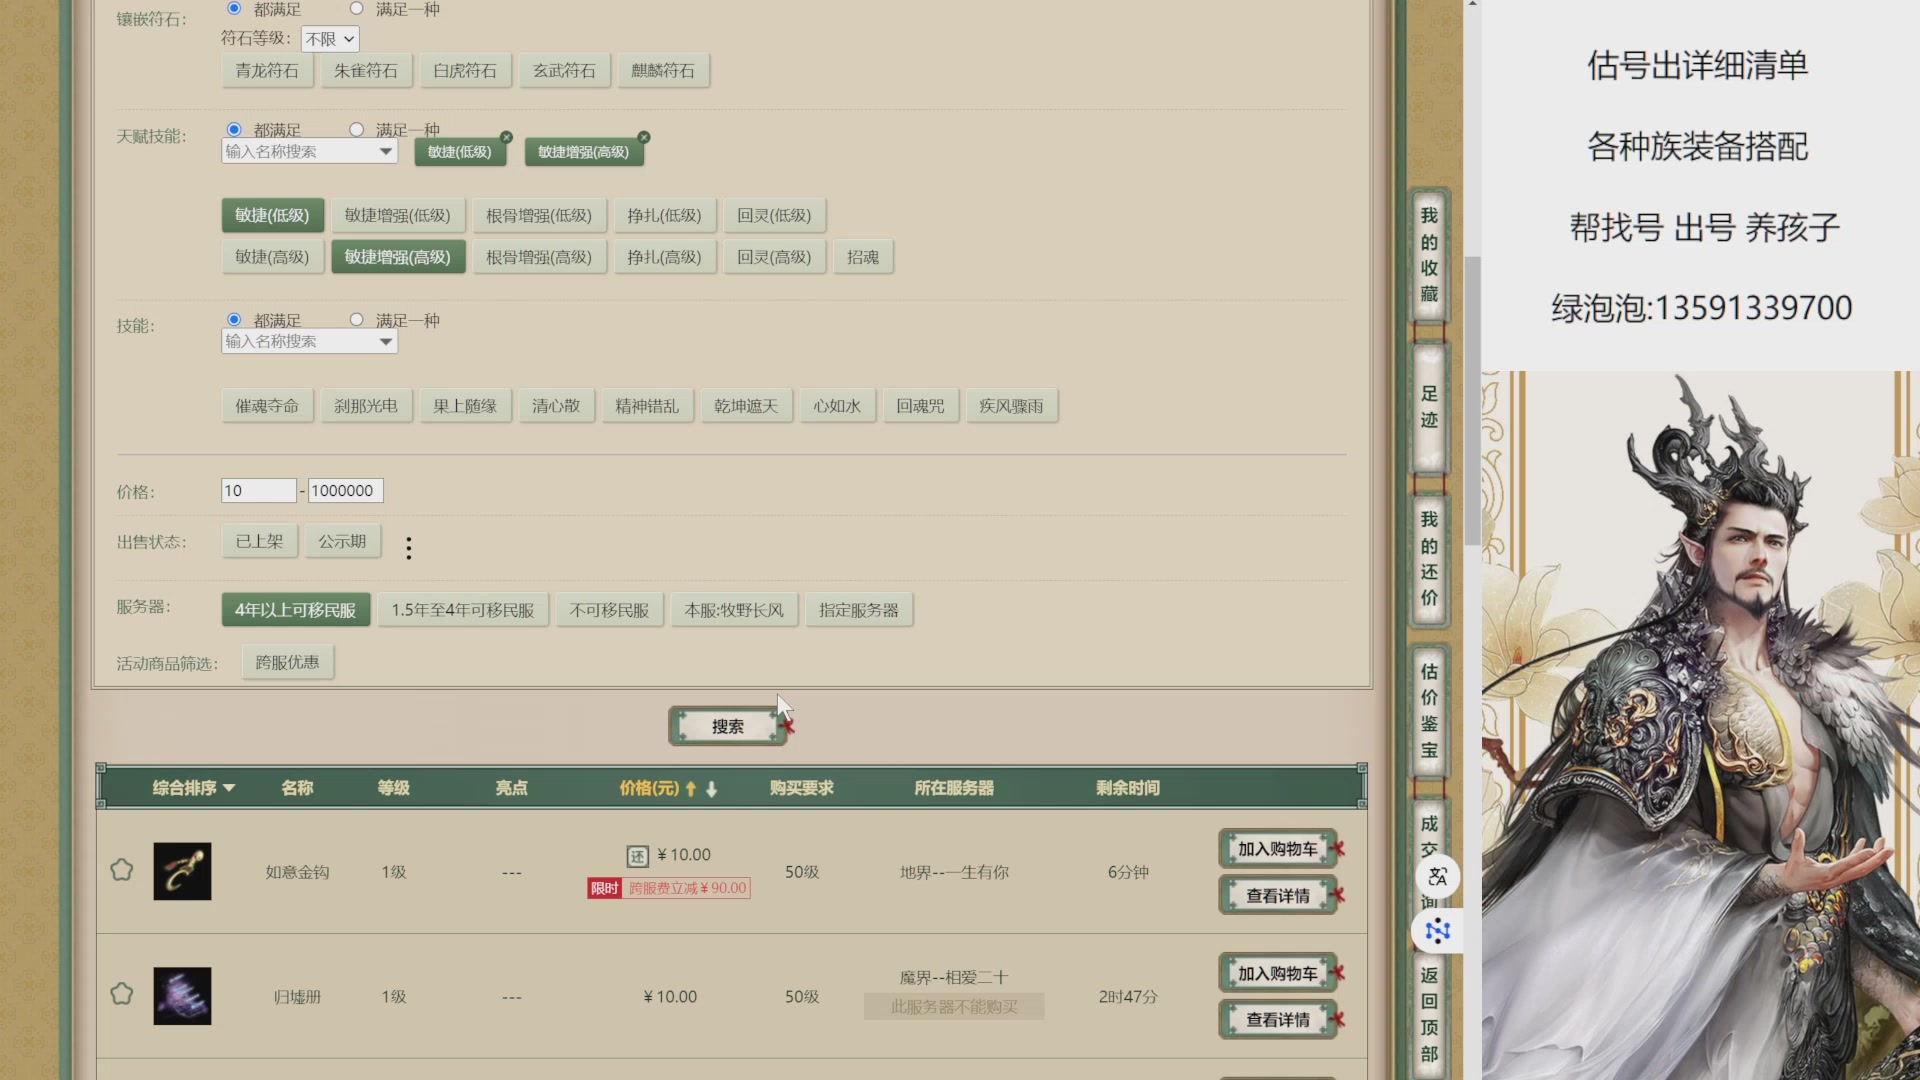Viewport: 1920px width, 1080px height.
Task: Select 都满足 for 镶嵌符石
Action: [234, 8]
